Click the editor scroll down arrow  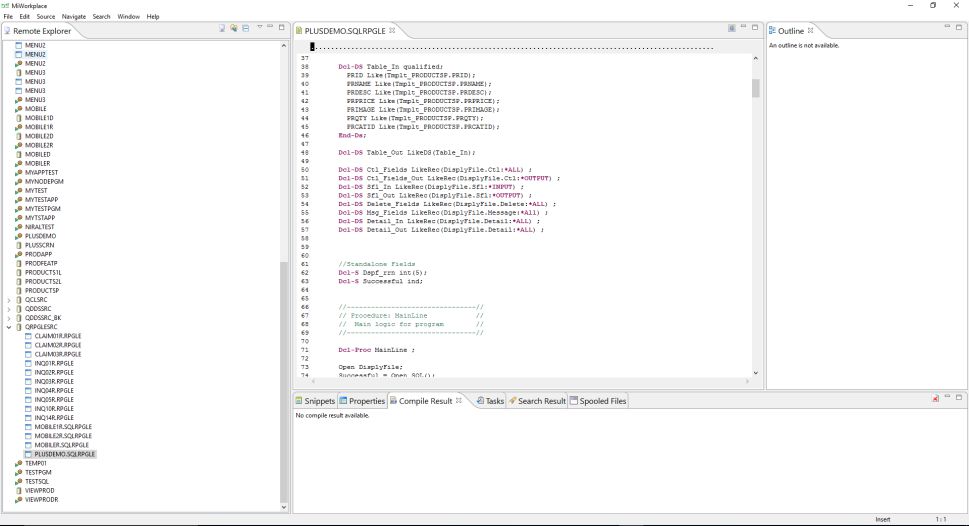pyautogui.click(x=755, y=373)
